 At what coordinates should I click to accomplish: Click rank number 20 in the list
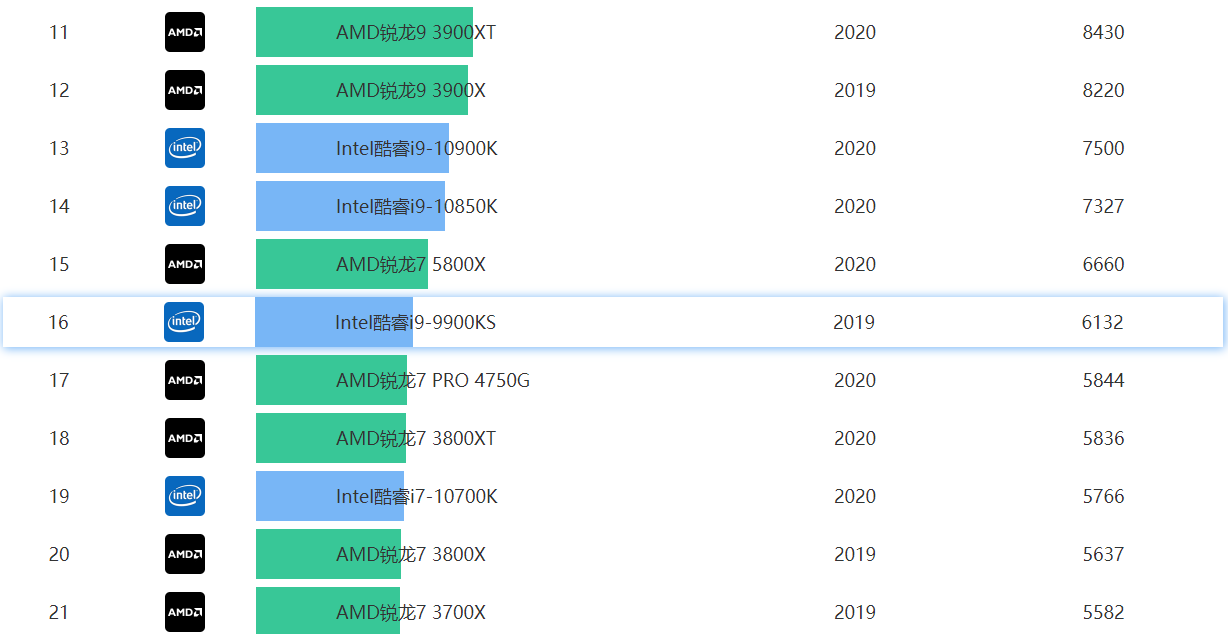[x=59, y=554]
